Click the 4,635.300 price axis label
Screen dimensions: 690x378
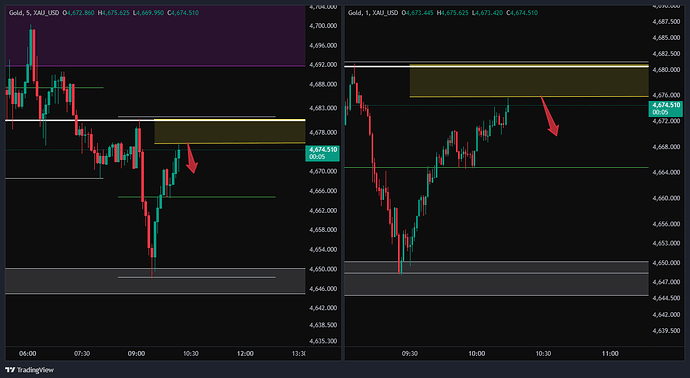(323, 341)
